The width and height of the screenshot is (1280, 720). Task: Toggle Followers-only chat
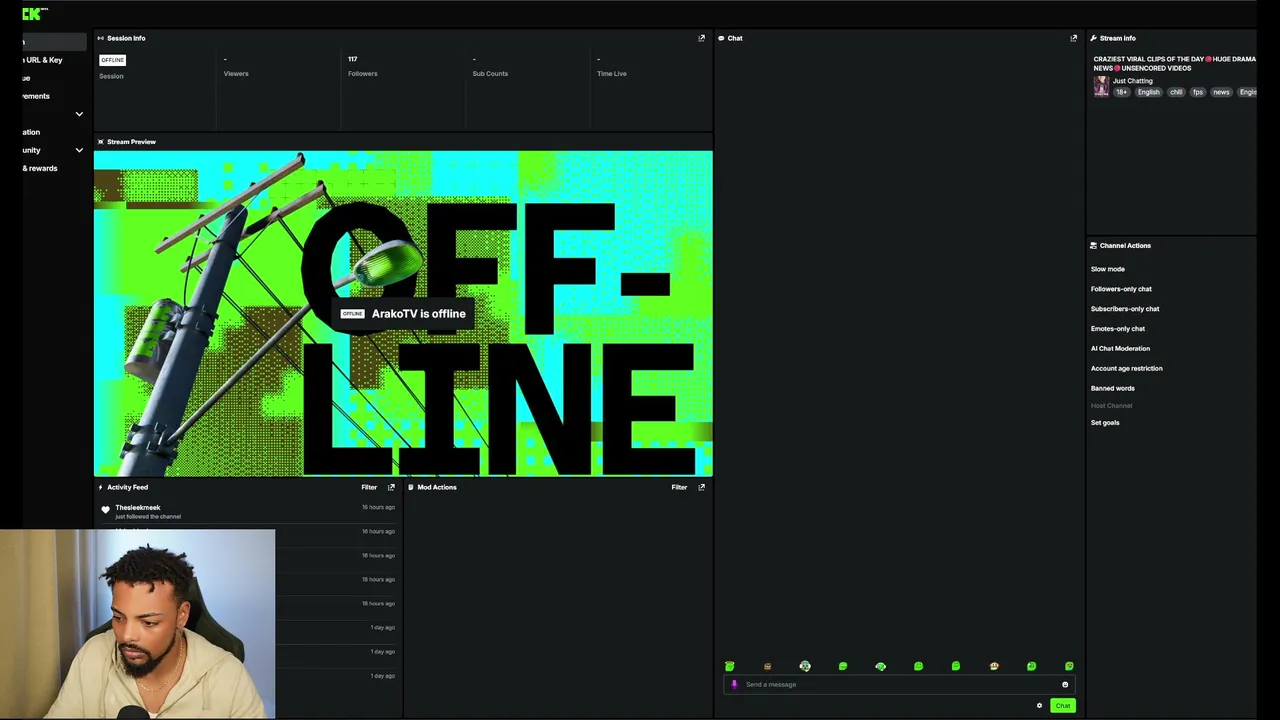1121,289
